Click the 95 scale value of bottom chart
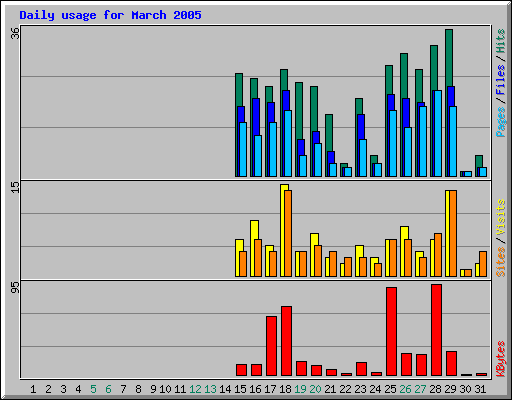Viewport: 512px width, 400px height. tap(15, 287)
